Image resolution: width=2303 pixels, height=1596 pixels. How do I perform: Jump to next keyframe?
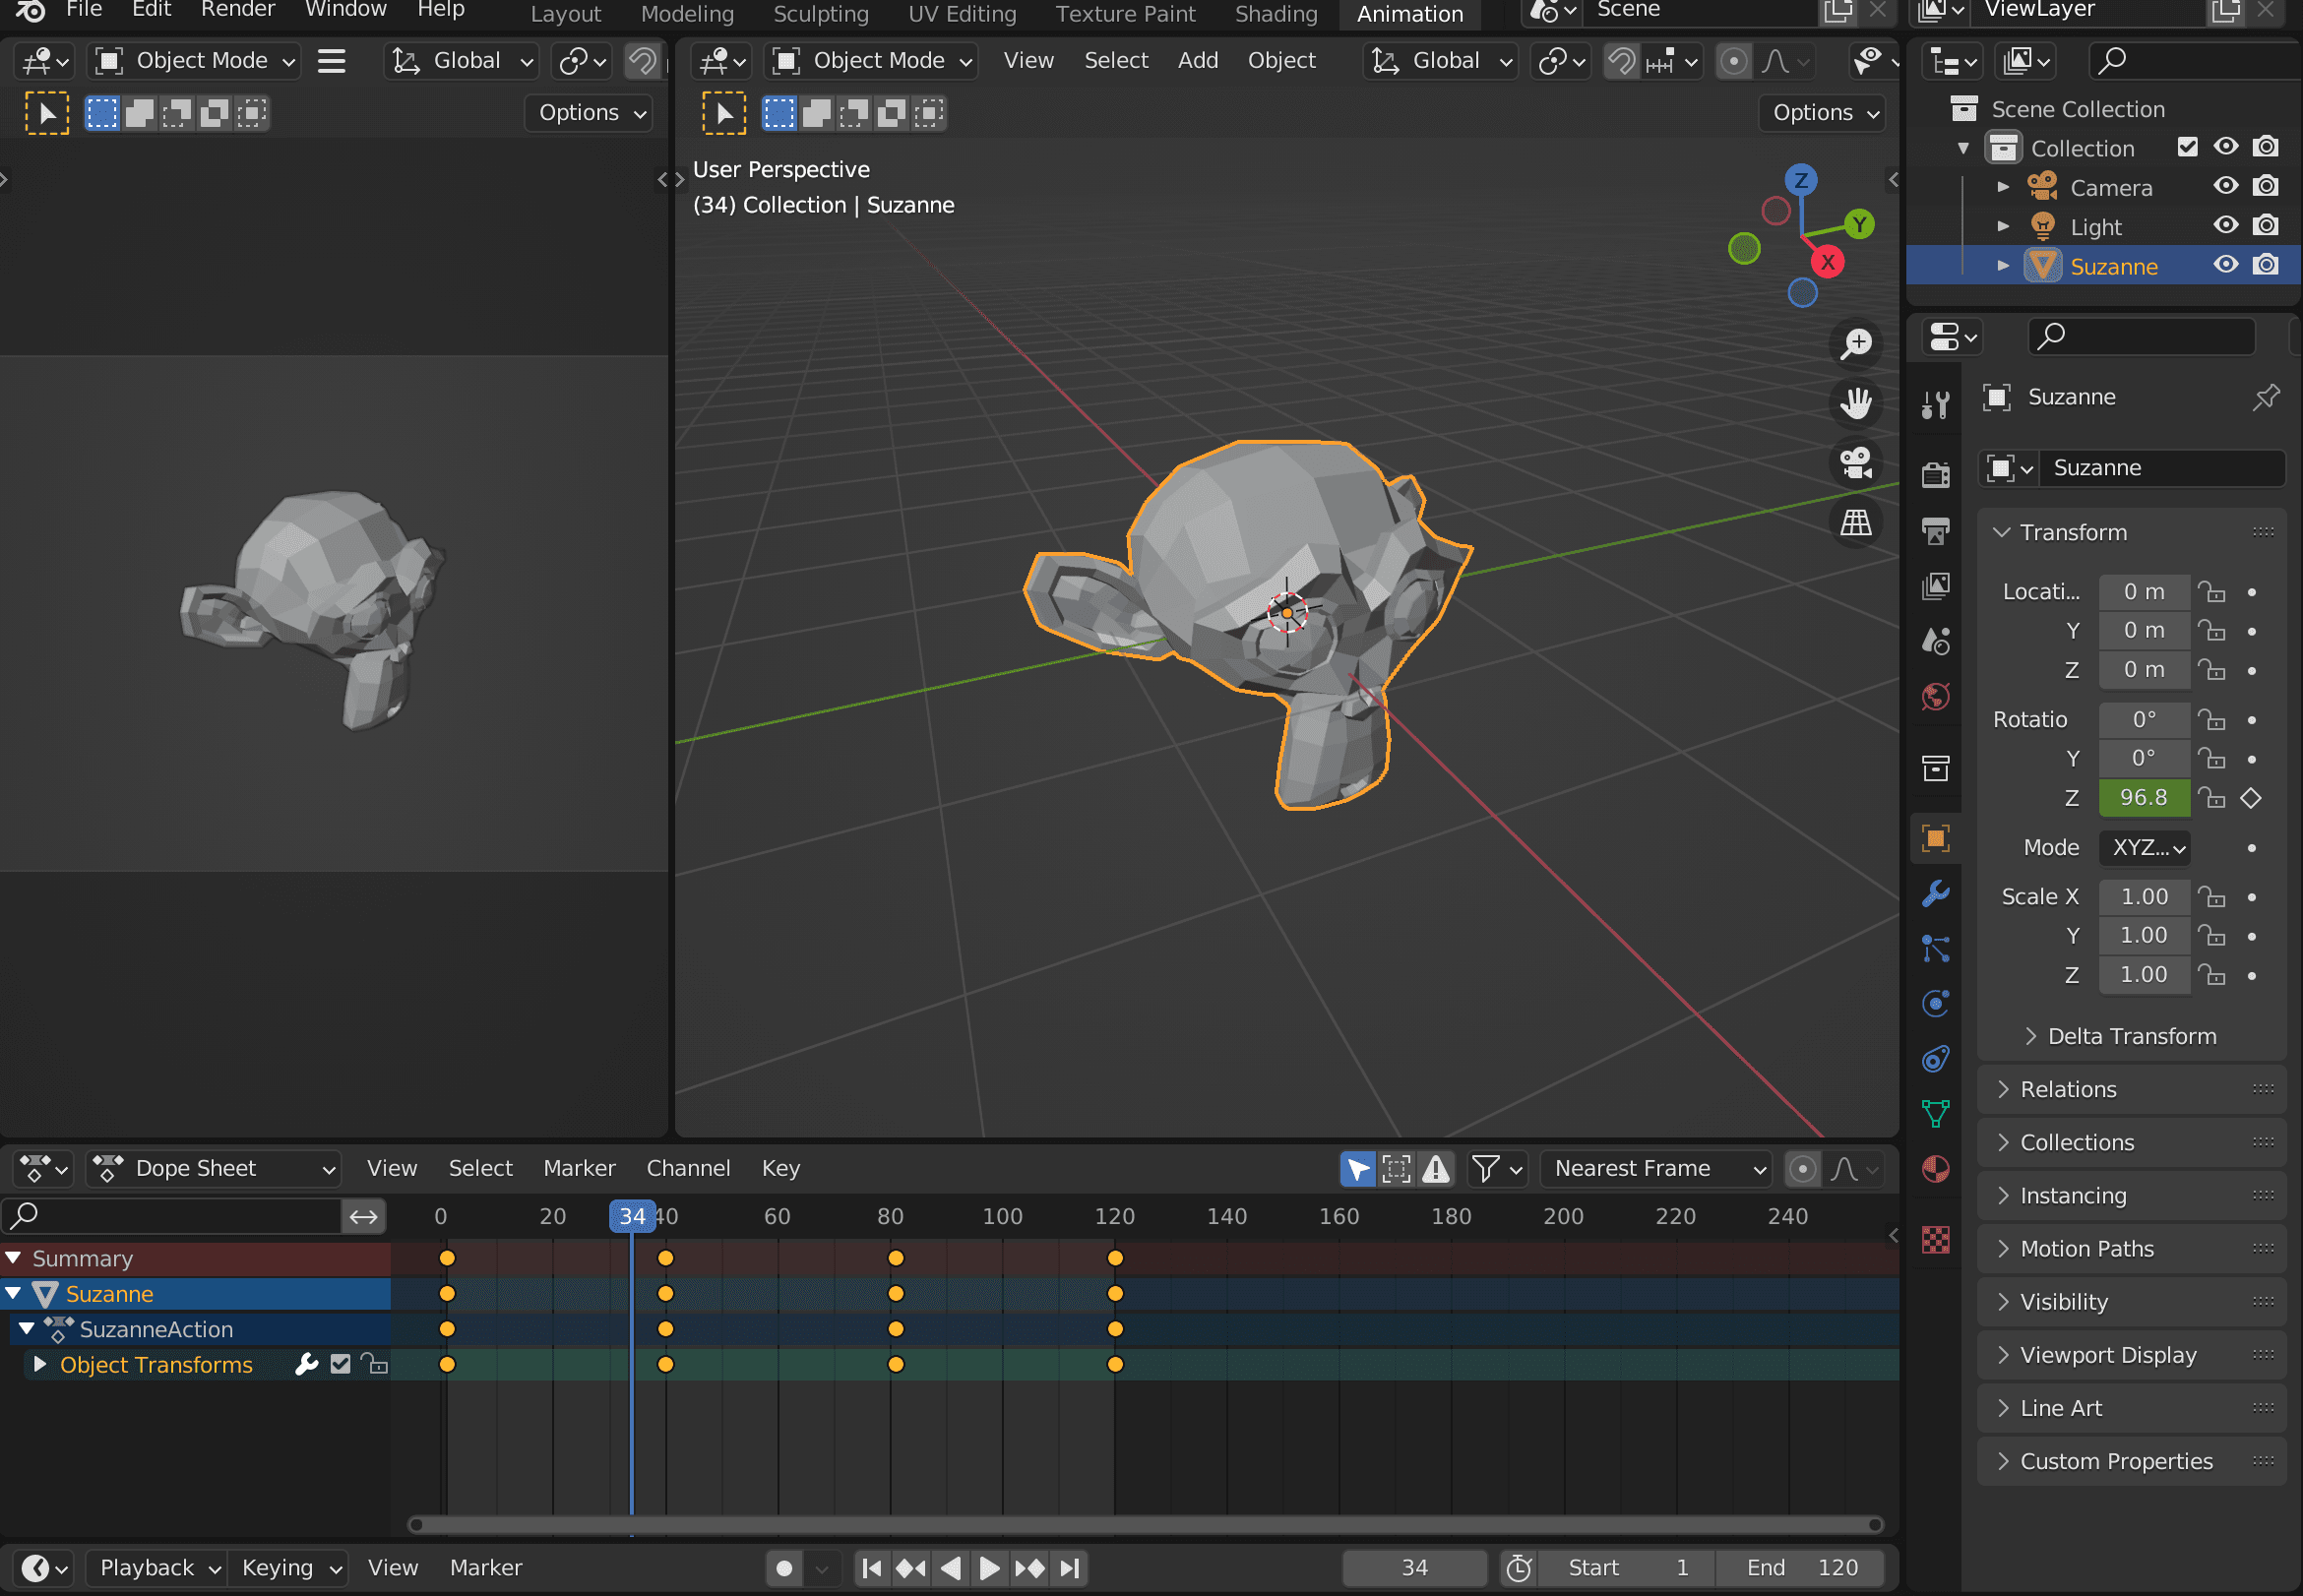pos(1029,1568)
